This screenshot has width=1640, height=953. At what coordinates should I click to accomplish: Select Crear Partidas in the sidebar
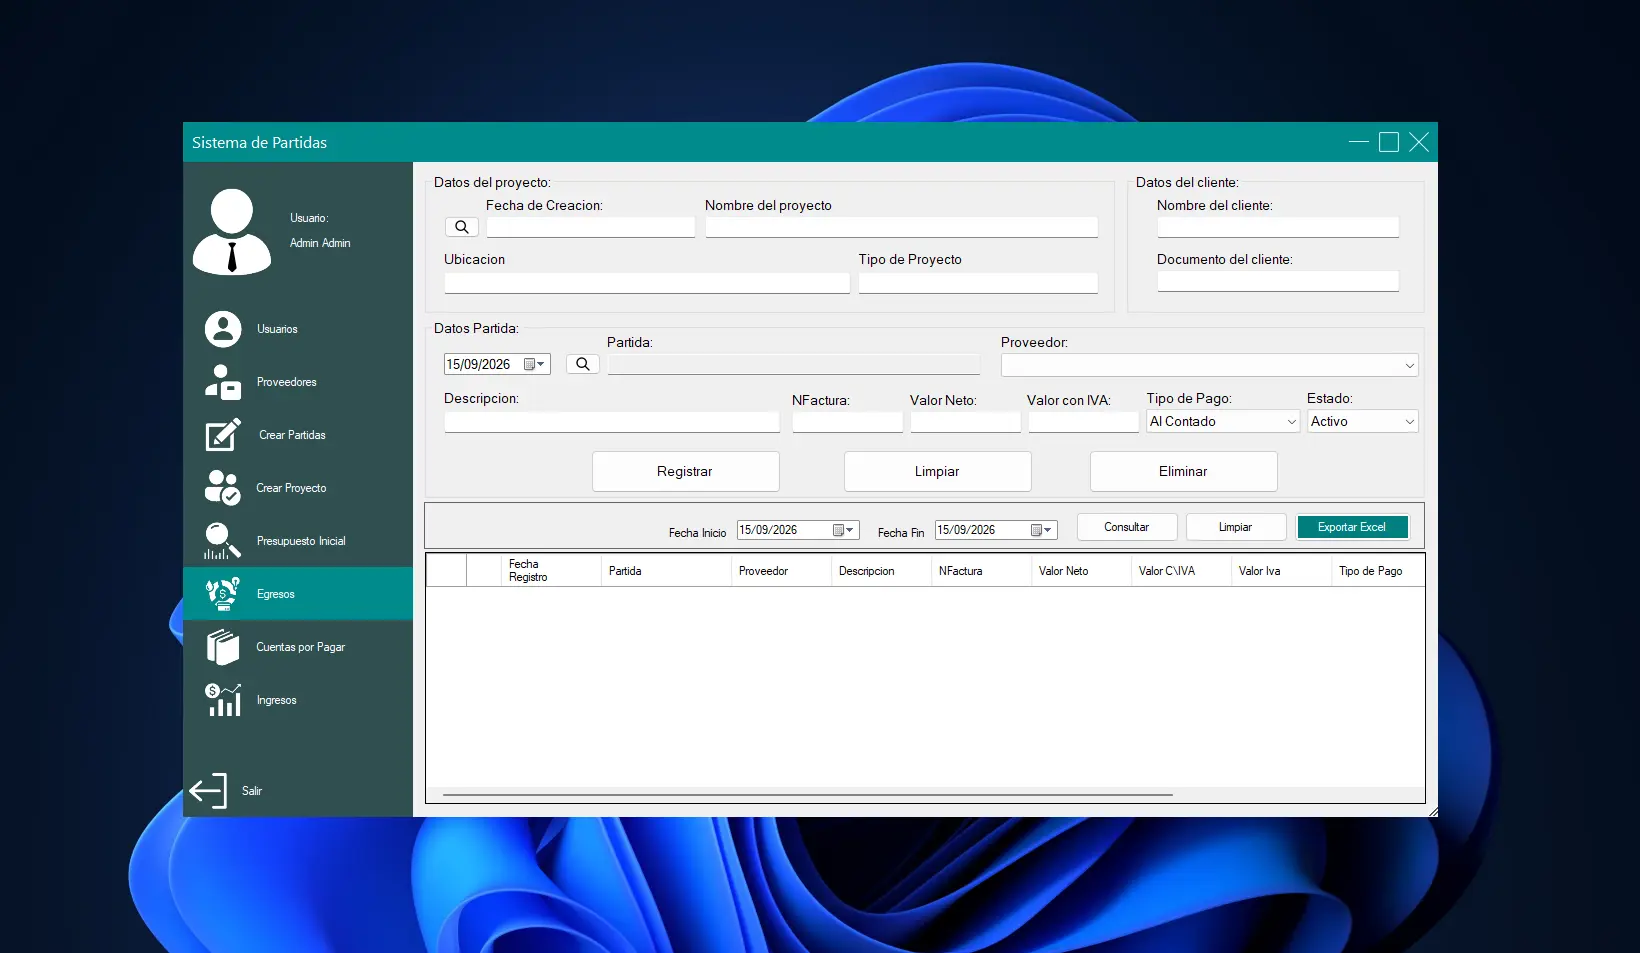pos(292,435)
